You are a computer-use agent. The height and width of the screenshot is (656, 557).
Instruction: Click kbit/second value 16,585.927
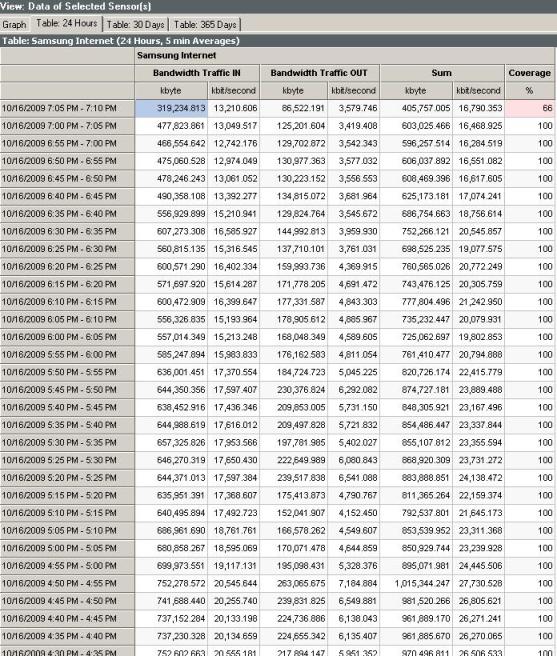236,231
